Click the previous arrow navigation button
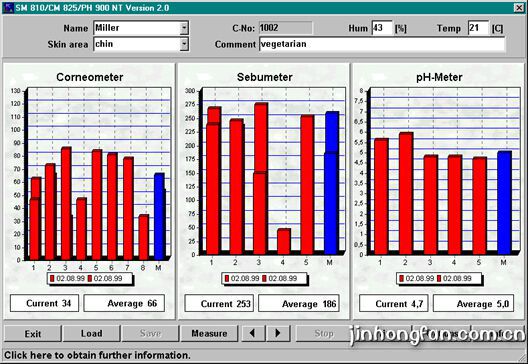Image resolution: width=528 pixels, height=364 pixels. 253,333
